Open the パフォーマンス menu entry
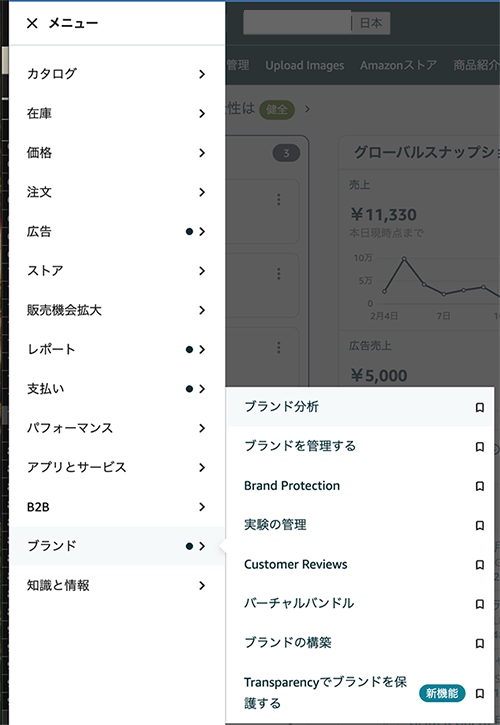The image size is (500, 725). click(117, 428)
